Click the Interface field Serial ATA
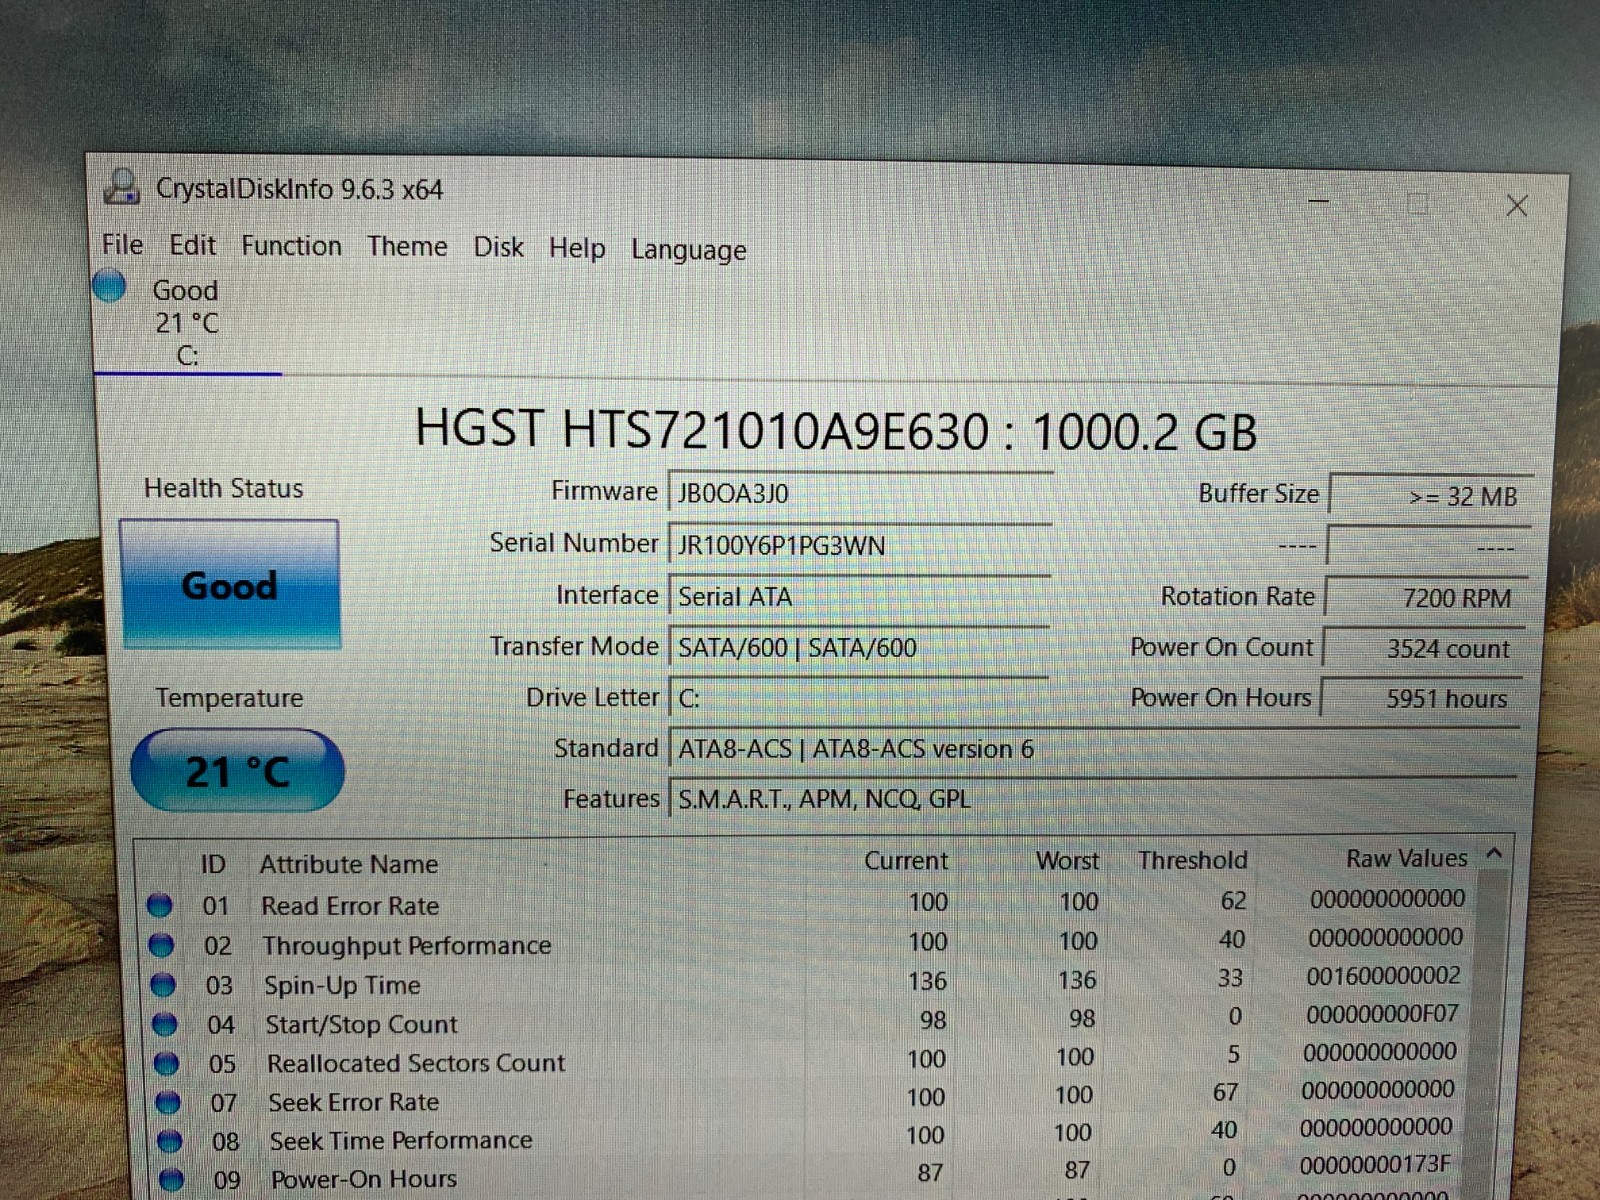The height and width of the screenshot is (1200, 1600). [x=858, y=596]
